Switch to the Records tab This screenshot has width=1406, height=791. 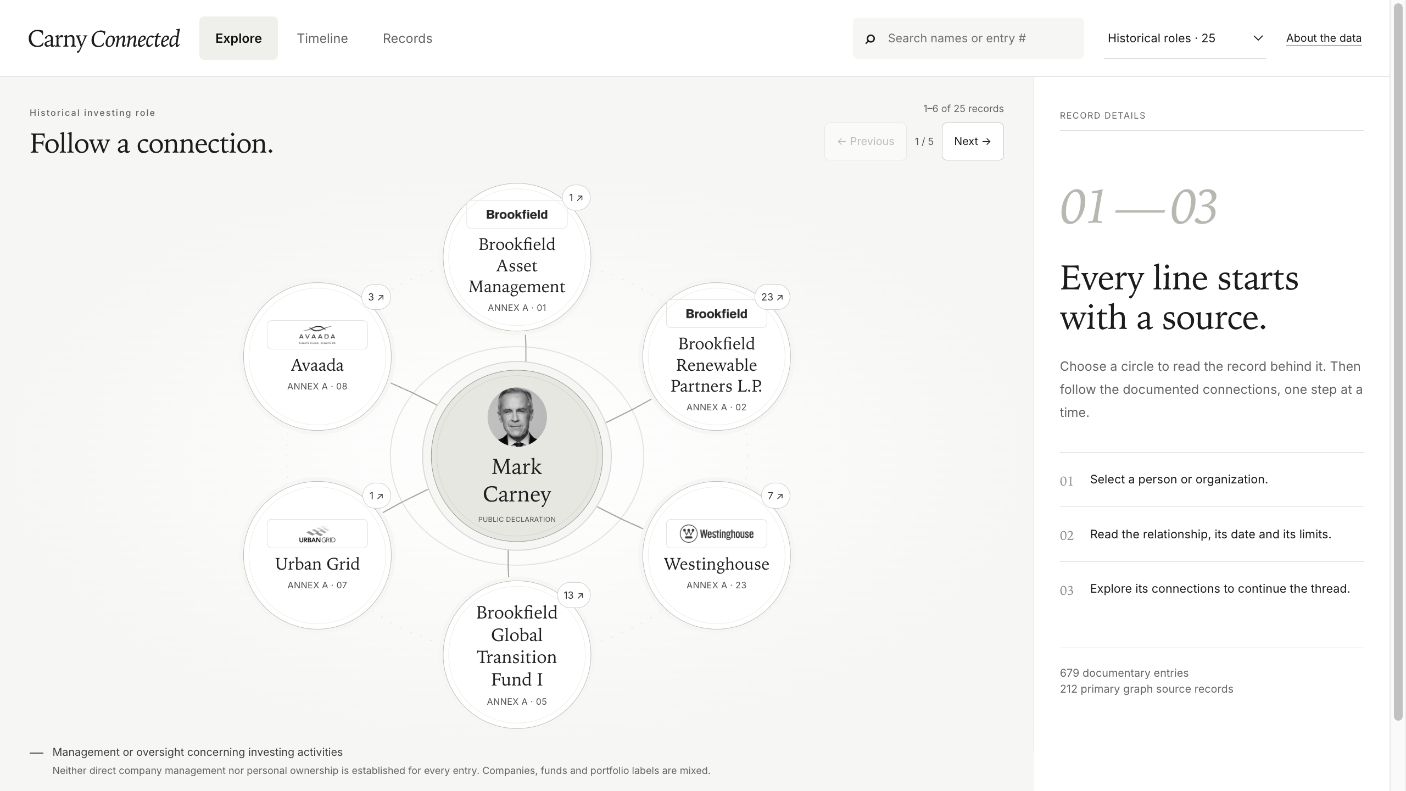pos(407,38)
